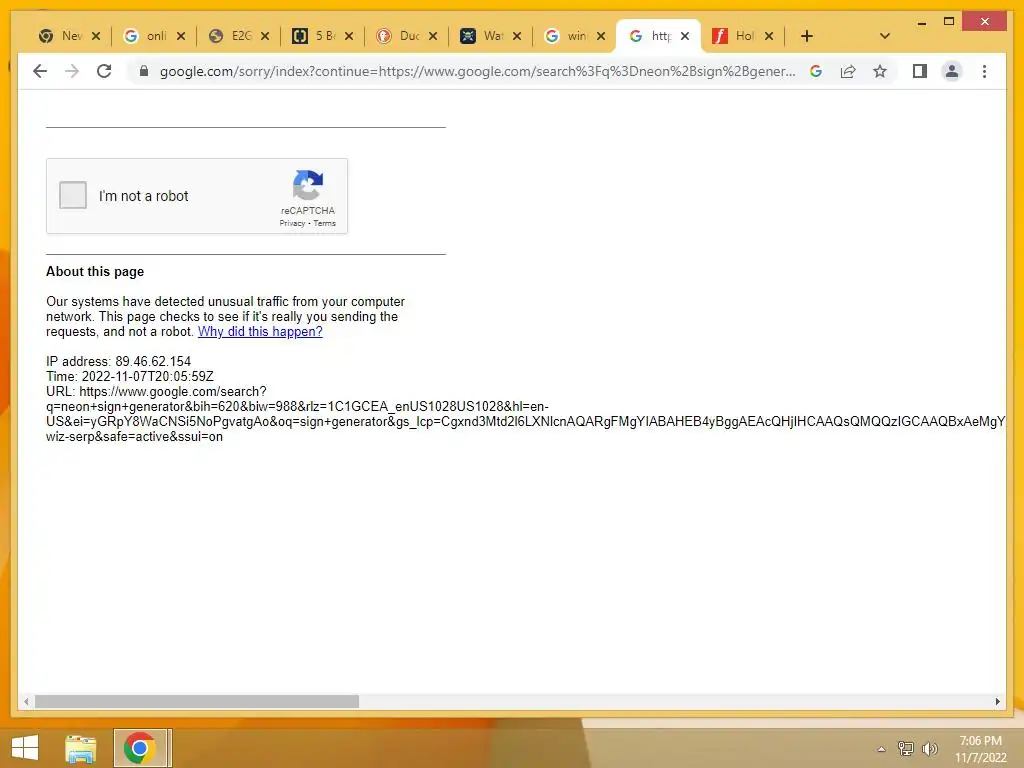The width and height of the screenshot is (1024, 768).
Task: Click the scrollbar left arrow
Action: click(26, 701)
